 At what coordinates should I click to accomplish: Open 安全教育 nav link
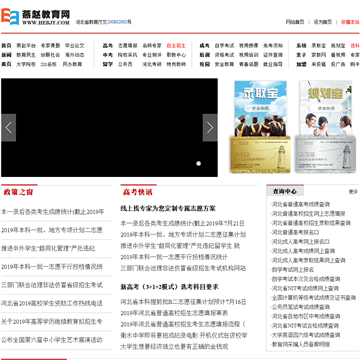pos(224,64)
